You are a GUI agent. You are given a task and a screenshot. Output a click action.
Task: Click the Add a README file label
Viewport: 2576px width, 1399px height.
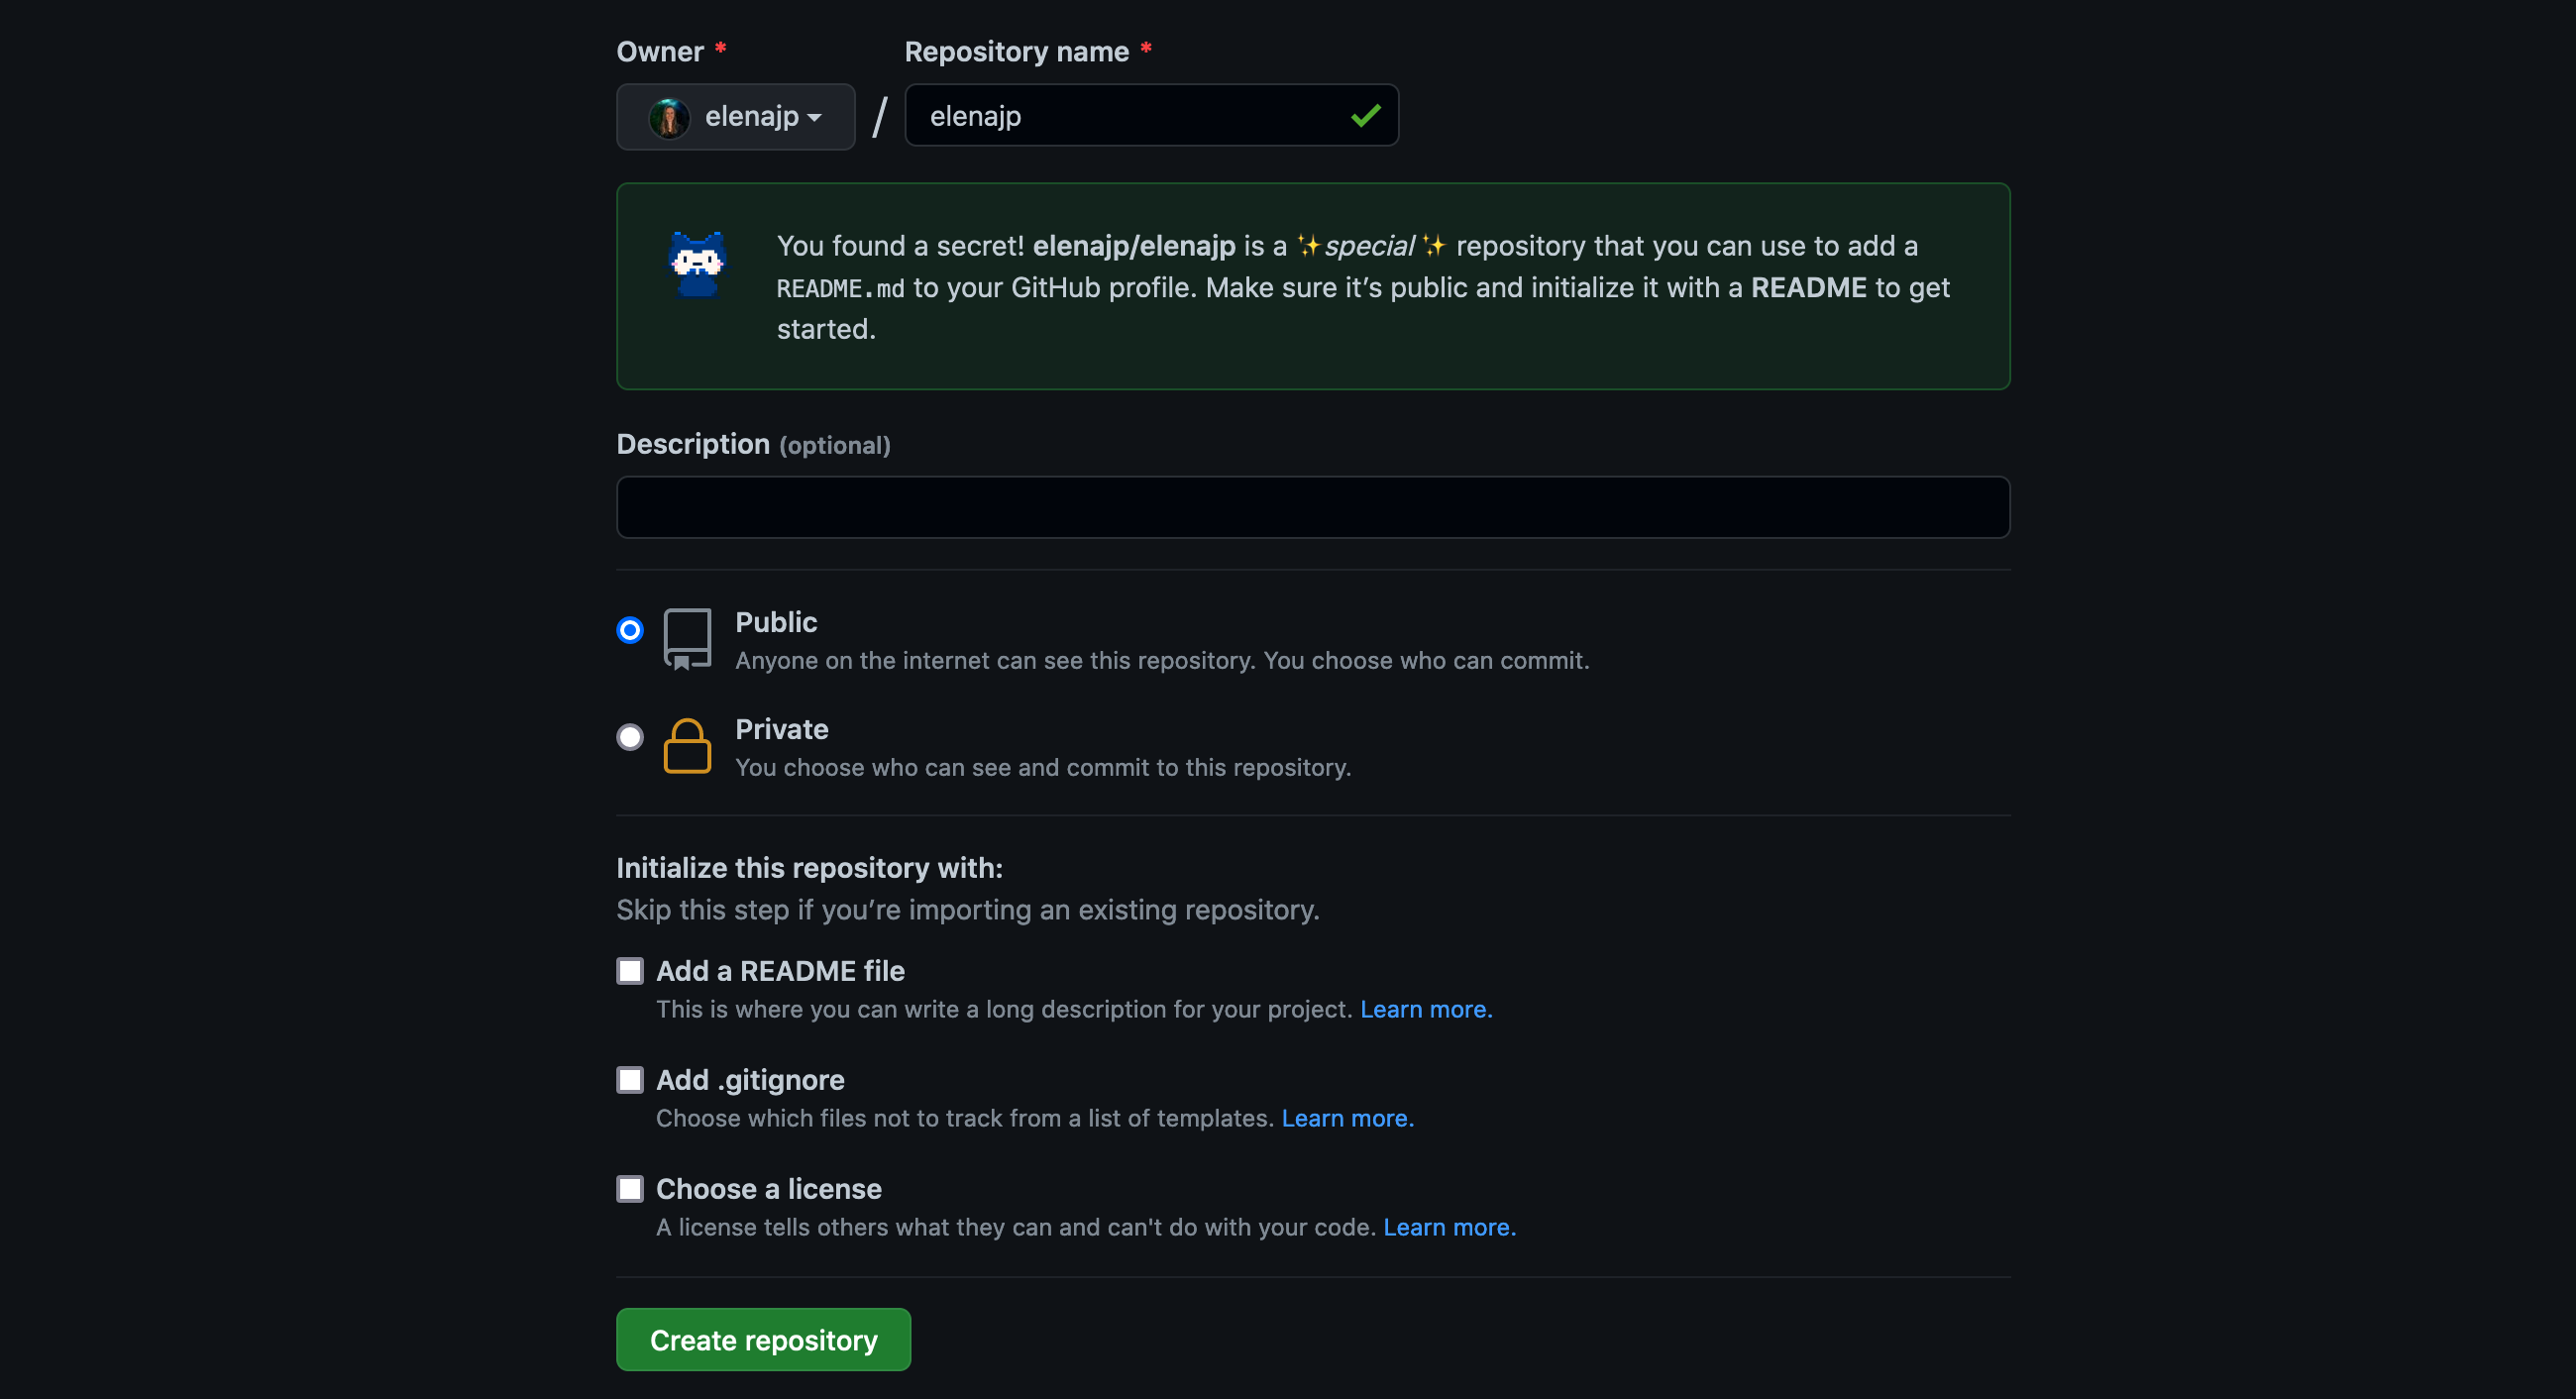coord(780,971)
